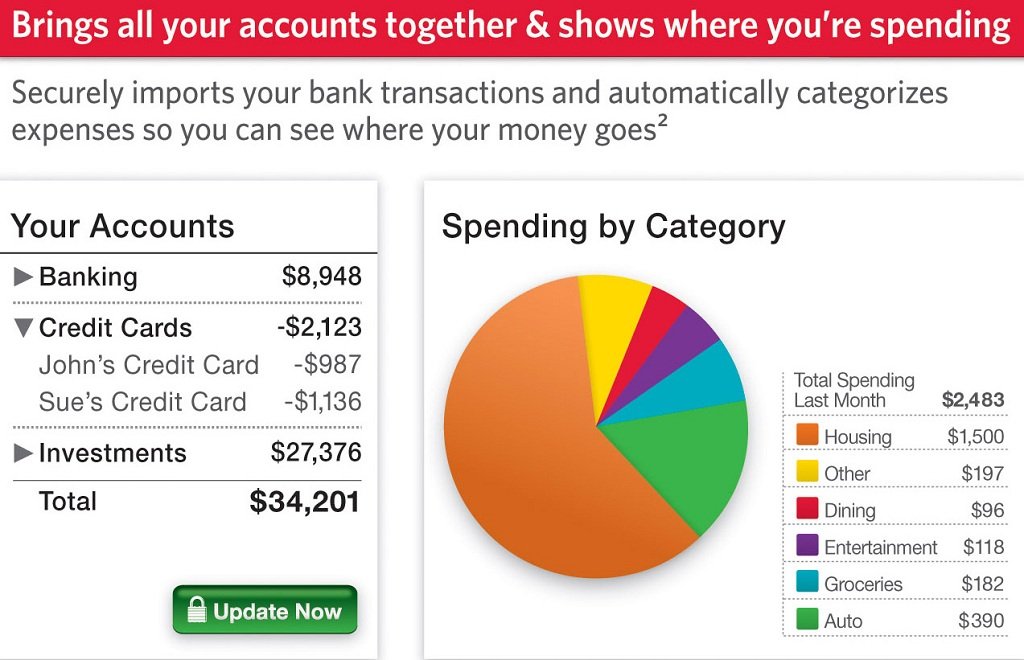Click the green Auto legend swatch
This screenshot has height=660, width=1024.
(806, 620)
